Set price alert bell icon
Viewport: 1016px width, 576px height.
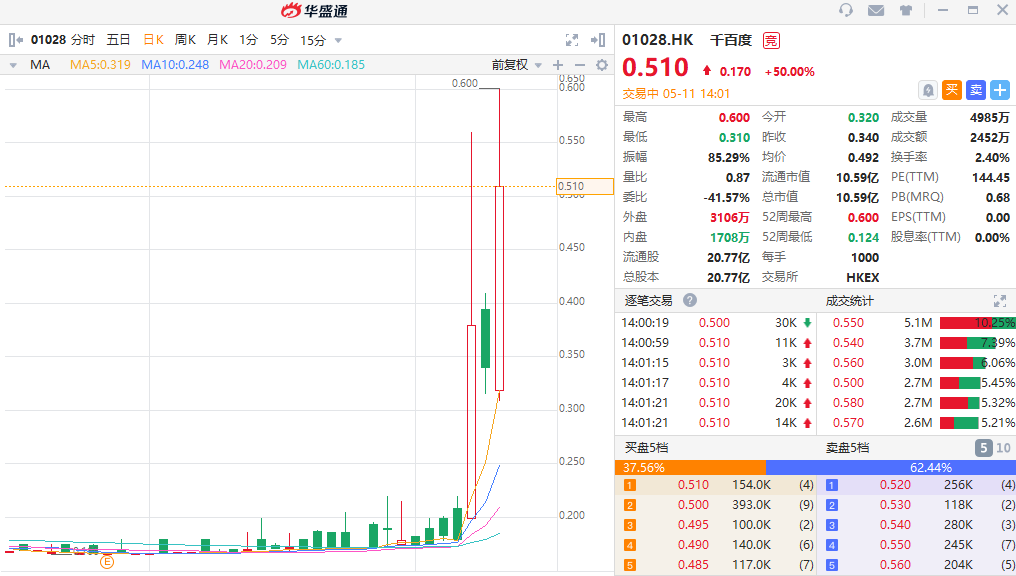coord(928,90)
